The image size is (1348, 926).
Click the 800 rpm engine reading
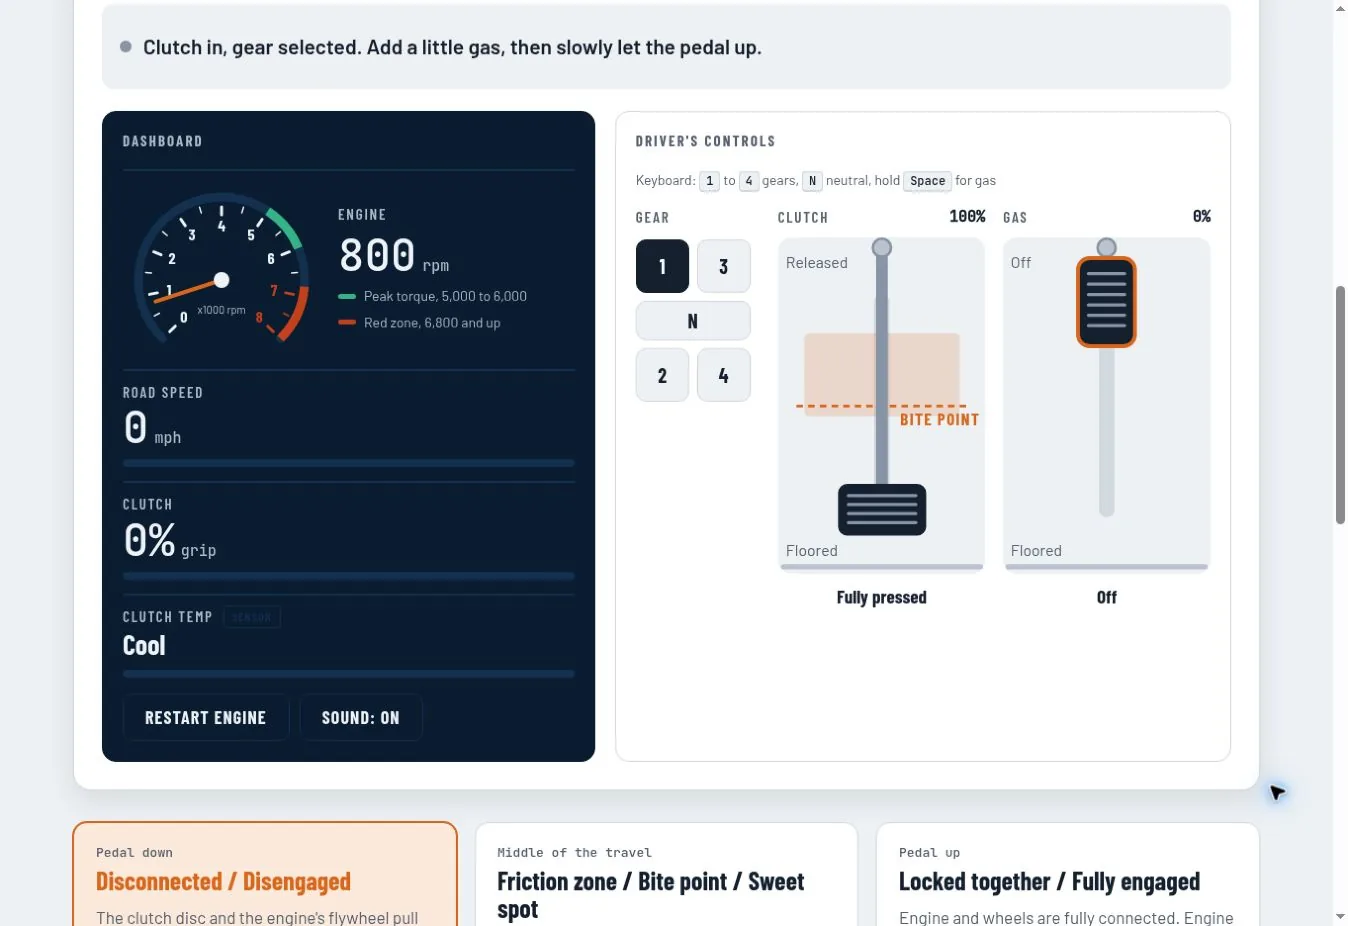point(394,256)
